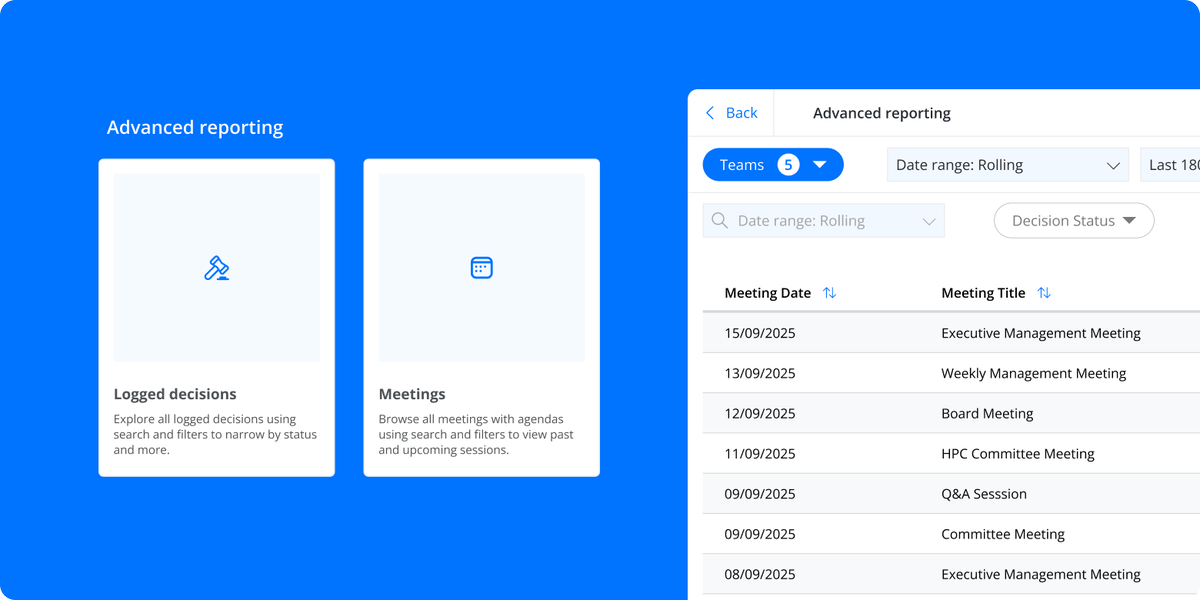Go Back to previous page
Screen dimensions: 1200x600
pos(731,113)
